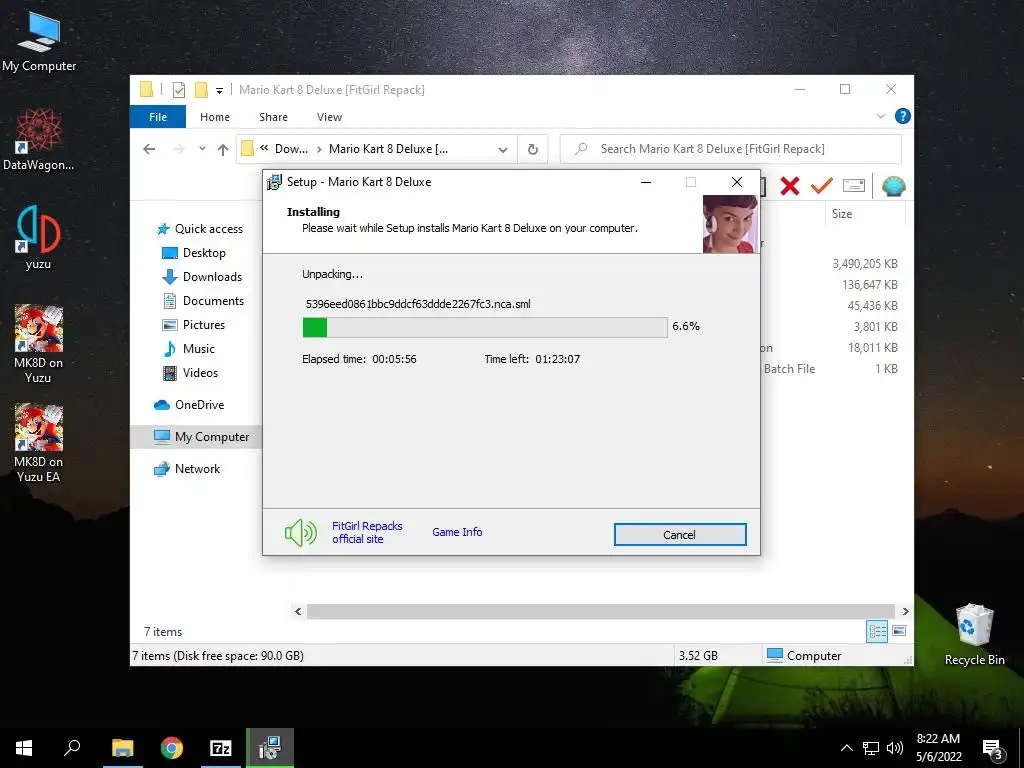Screen dimensions: 1024x768
Task: Select Videos in navigation pane
Action: click(x=190, y=373)
